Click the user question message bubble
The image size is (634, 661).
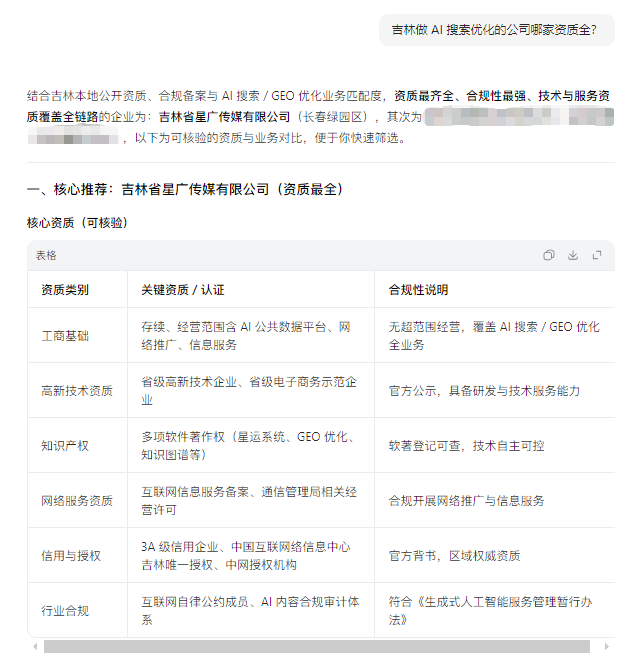494,30
